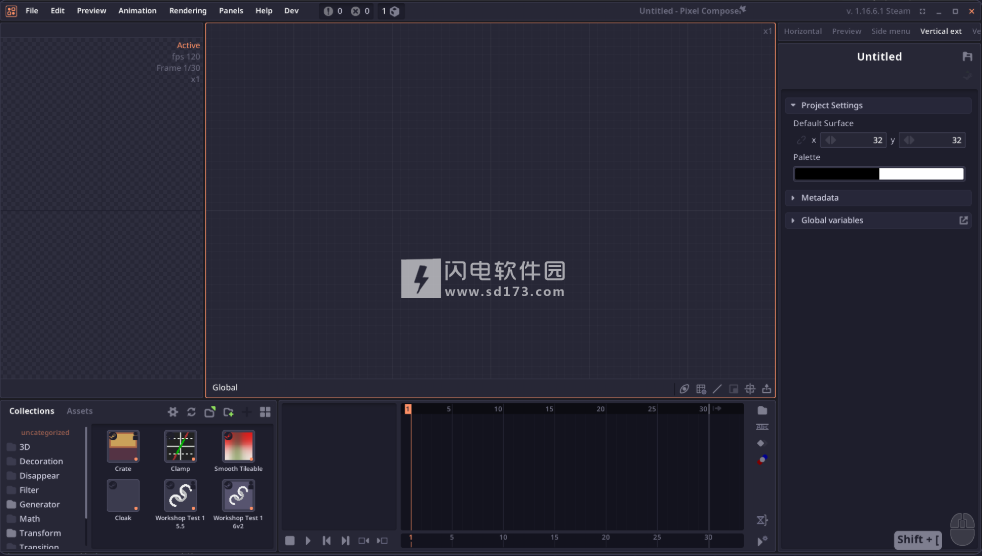982x556 pixels.
Task: Click the timeline scale icon
Action: pyautogui.click(x=762, y=427)
